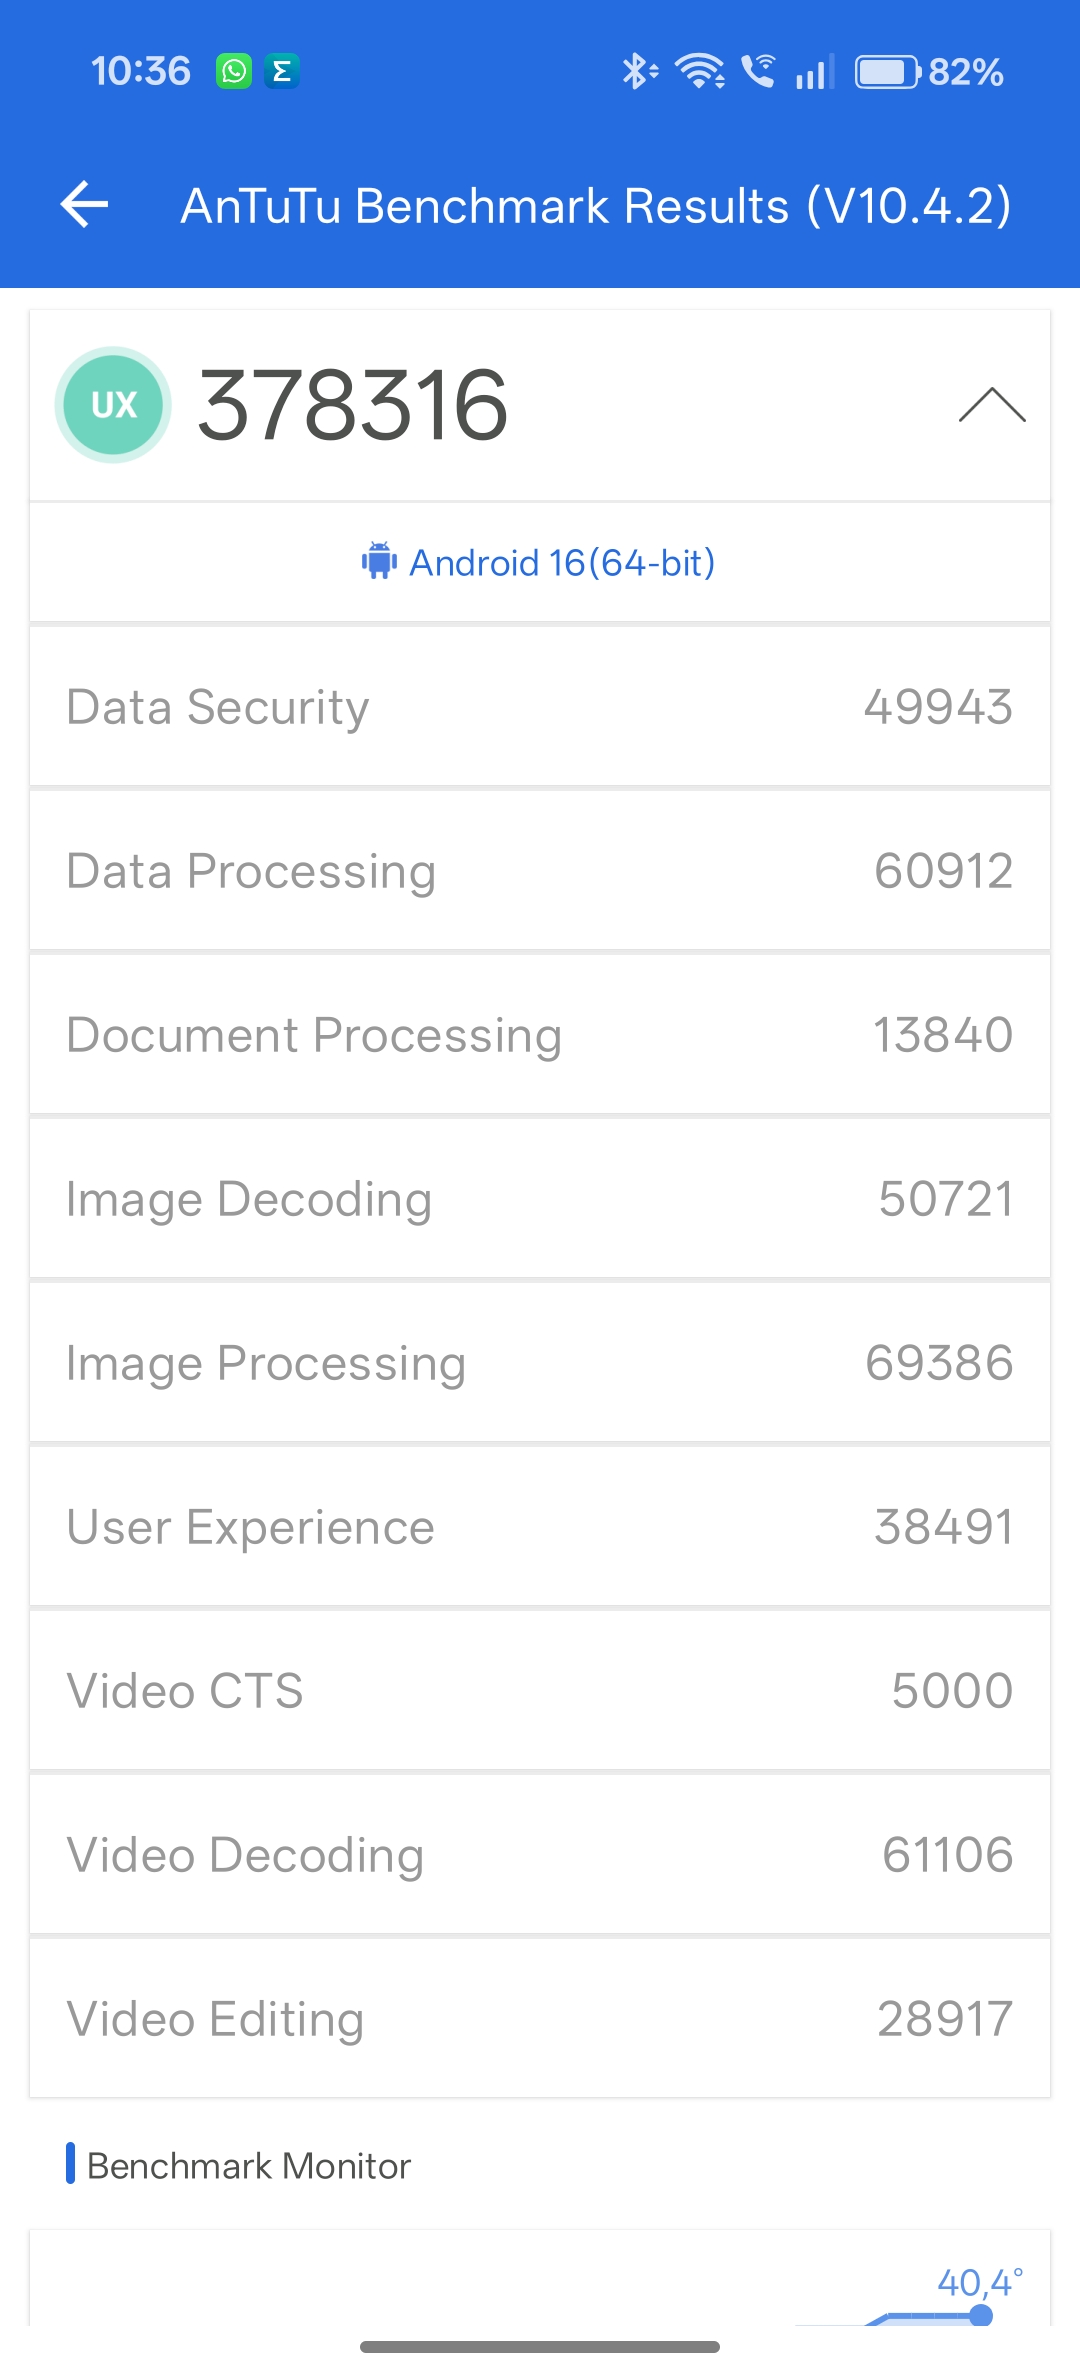Tap the green UX score badge
Viewport: 1080px width, 2374px height.
pos(113,405)
